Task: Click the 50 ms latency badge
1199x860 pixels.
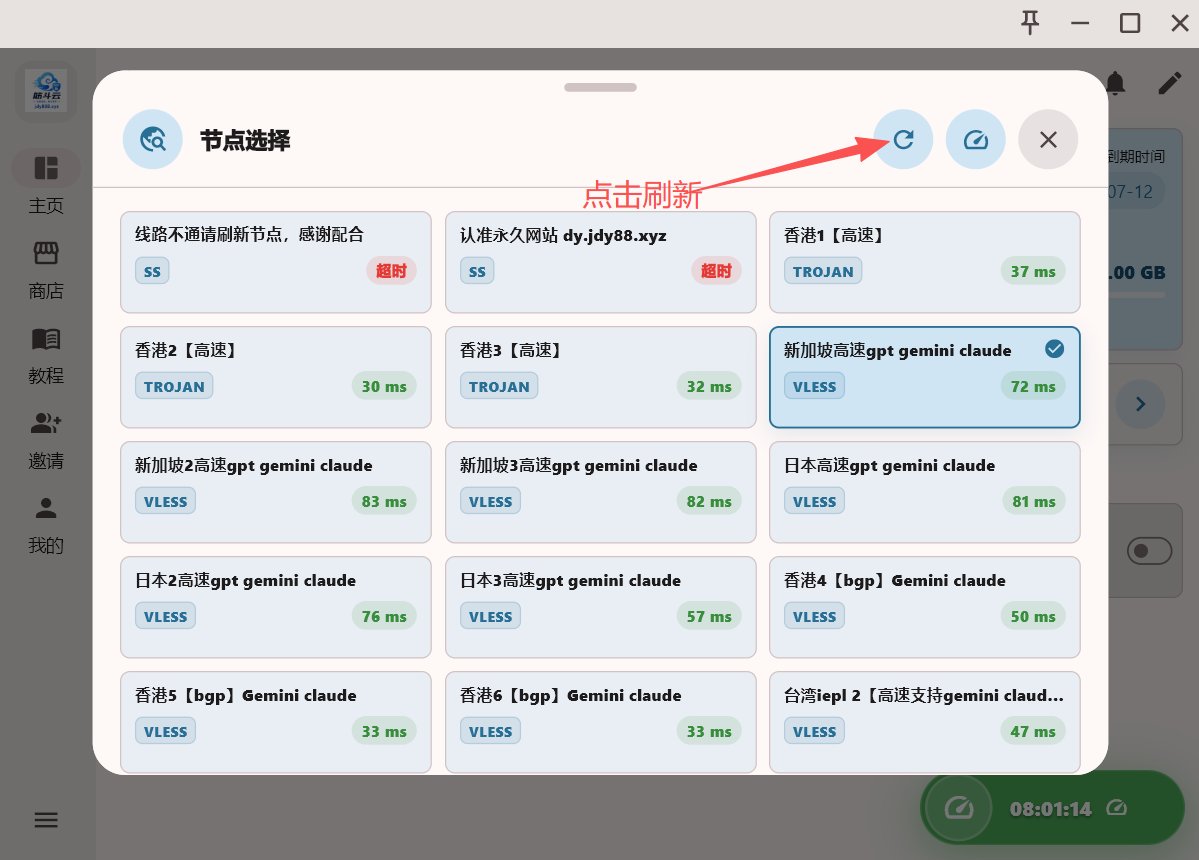Action: [1032, 616]
